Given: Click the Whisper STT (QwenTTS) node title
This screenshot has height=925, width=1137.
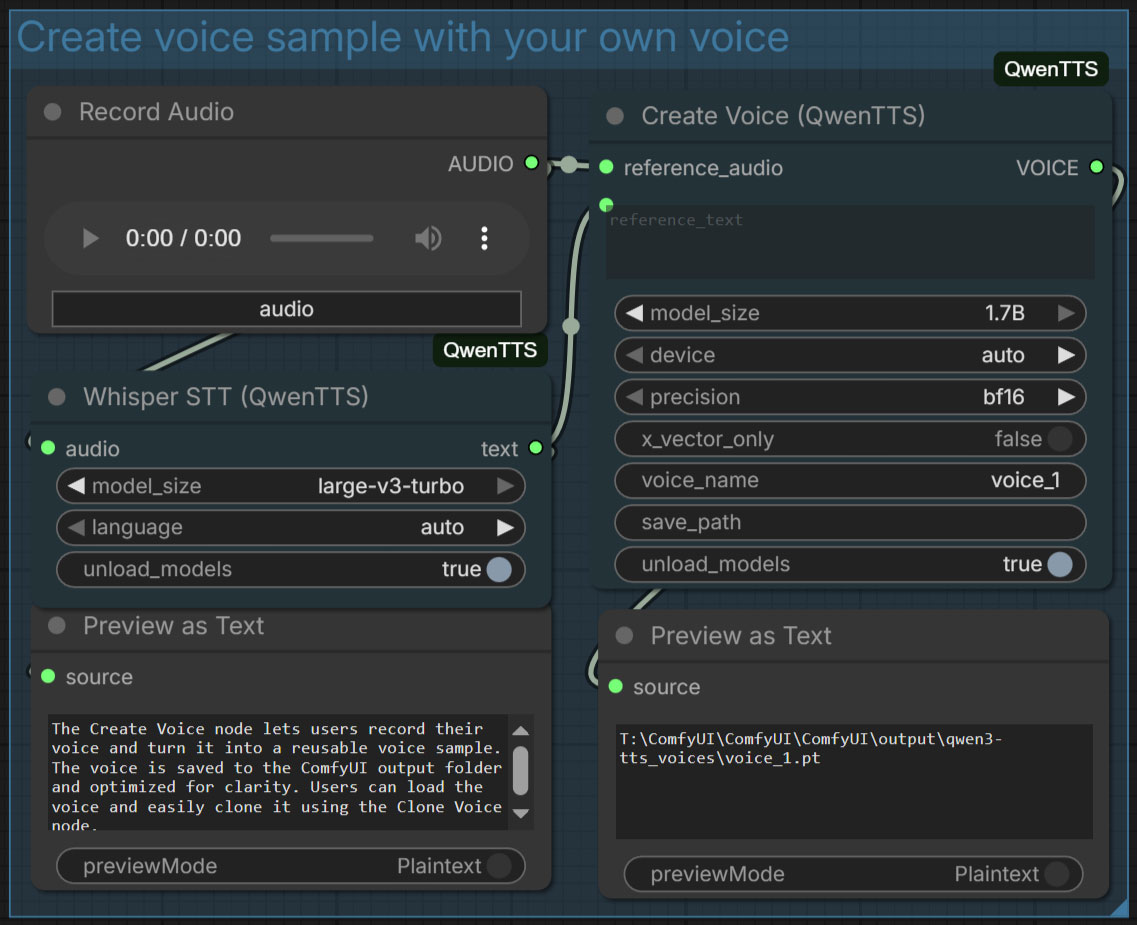Looking at the screenshot, I should click(x=226, y=397).
